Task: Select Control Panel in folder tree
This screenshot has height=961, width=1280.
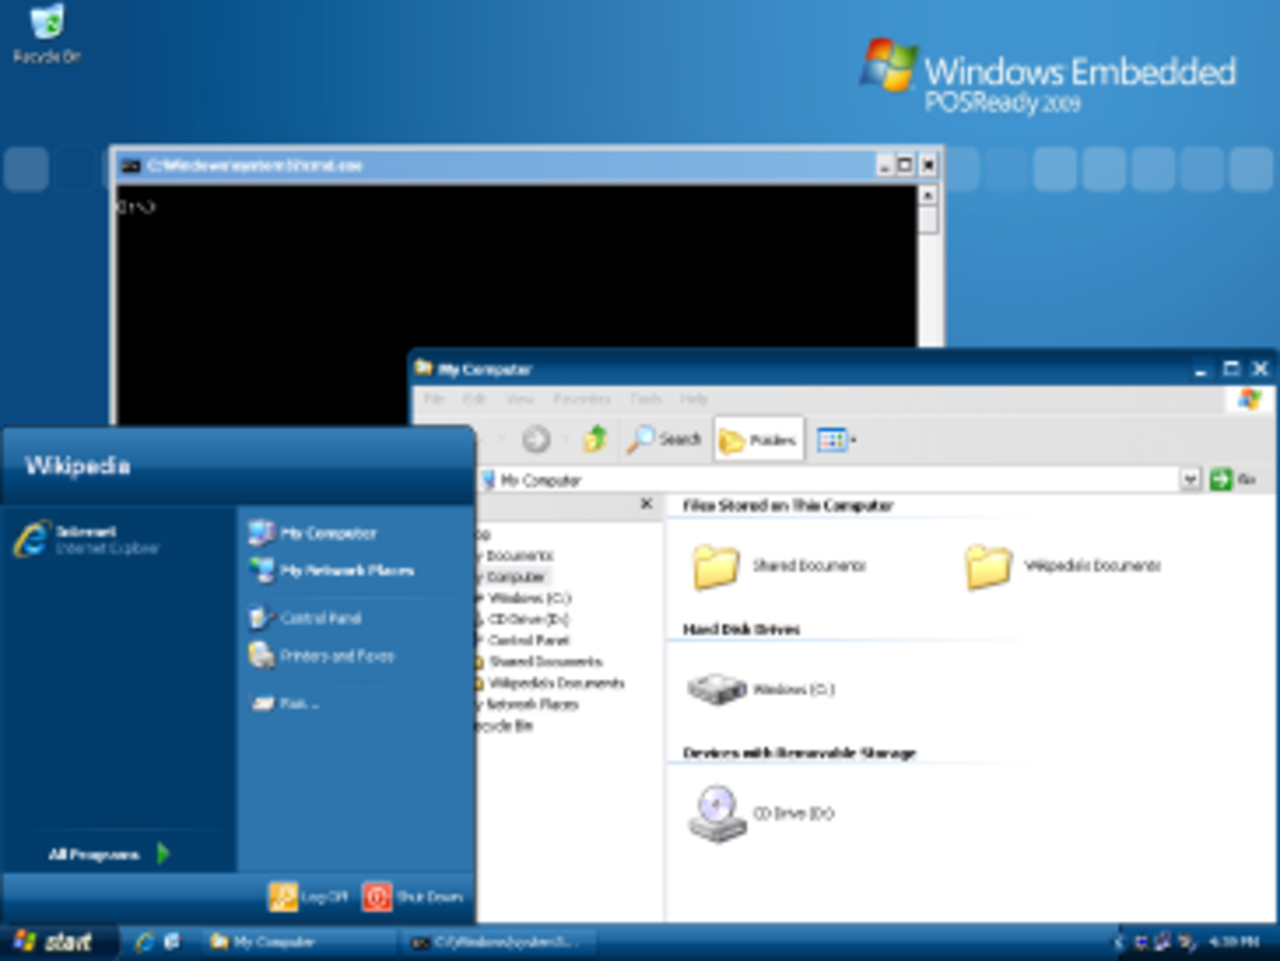Action: click(x=528, y=640)
